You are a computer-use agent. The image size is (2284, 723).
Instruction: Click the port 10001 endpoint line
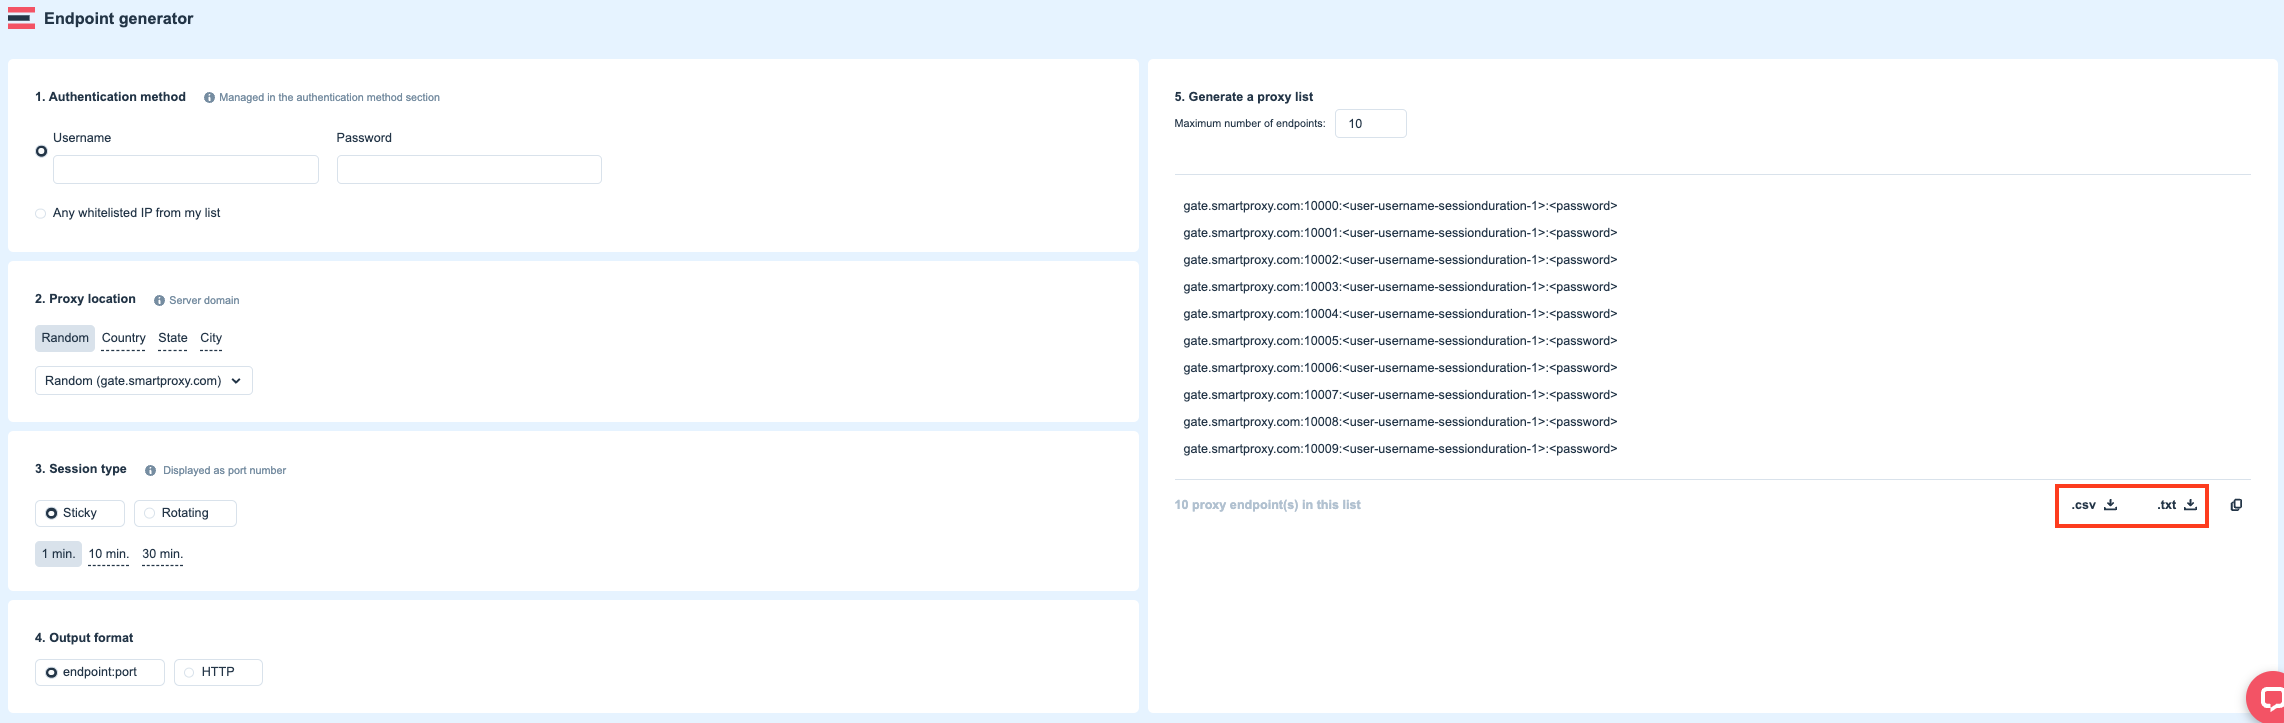pos(1400,233)
